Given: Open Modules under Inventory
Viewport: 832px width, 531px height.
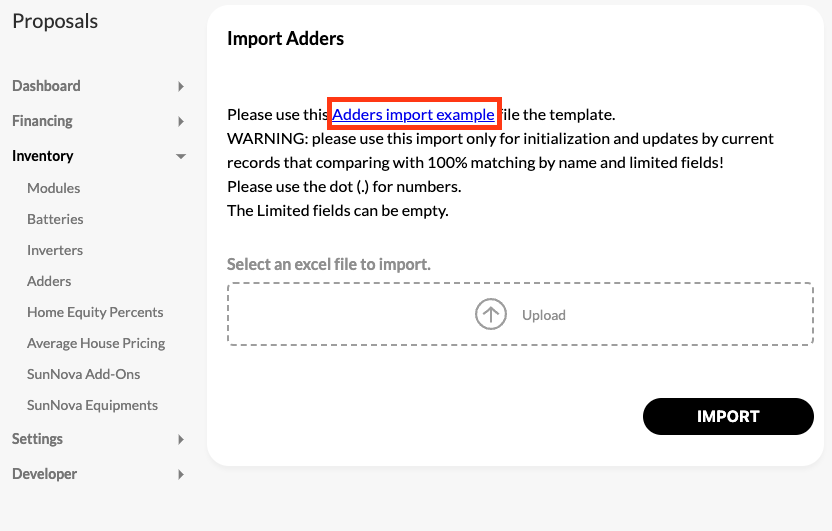Looking at the screenshot, I should 54,188.
